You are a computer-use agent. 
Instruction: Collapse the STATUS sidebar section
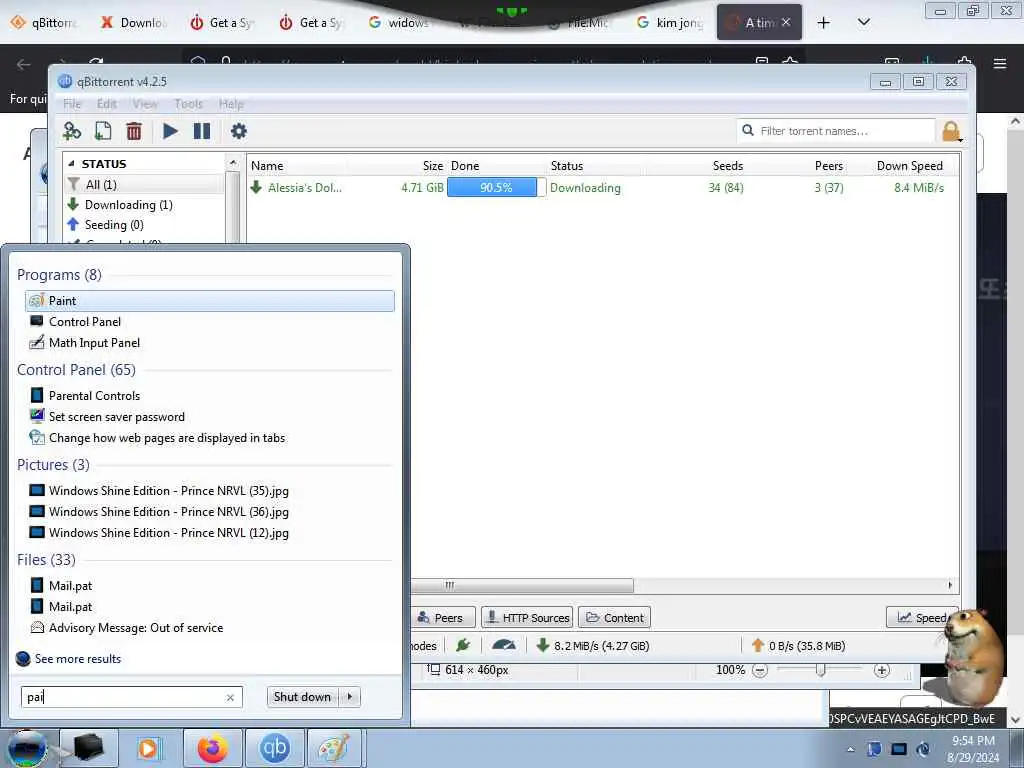point(71,164)
